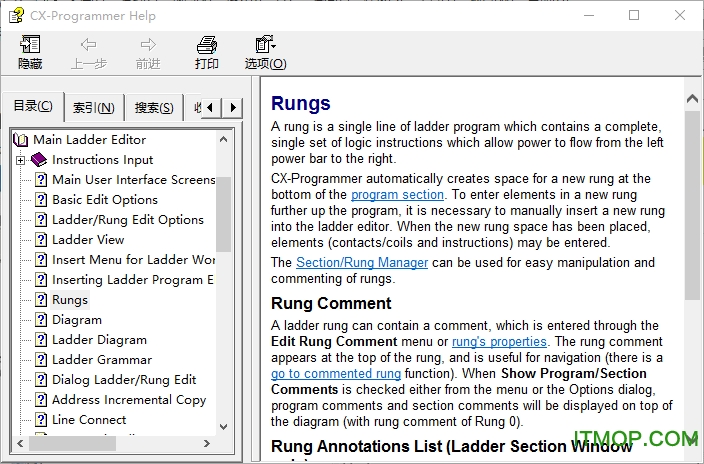The image size is (704, 464).
Task: Select Basic Edit Options topic
Action: coord(105,200)
